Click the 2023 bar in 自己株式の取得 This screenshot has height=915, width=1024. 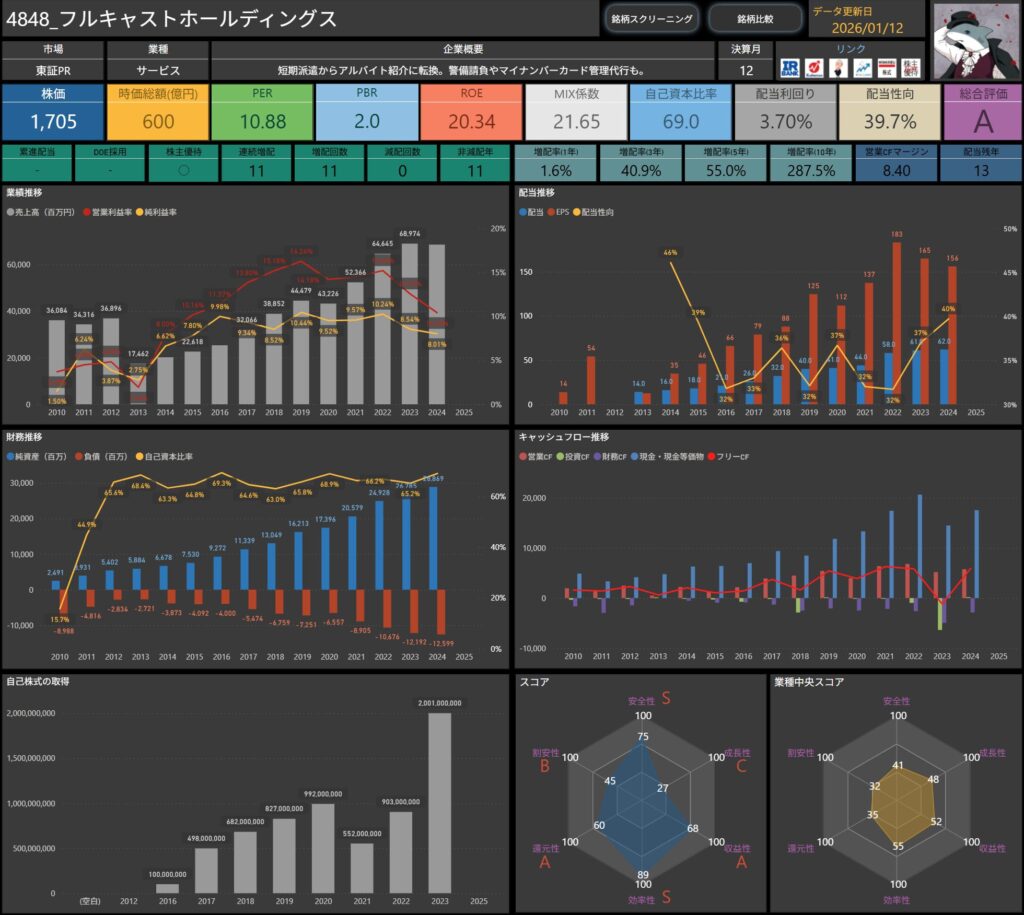pyautogui.click(x=439, y=800)
